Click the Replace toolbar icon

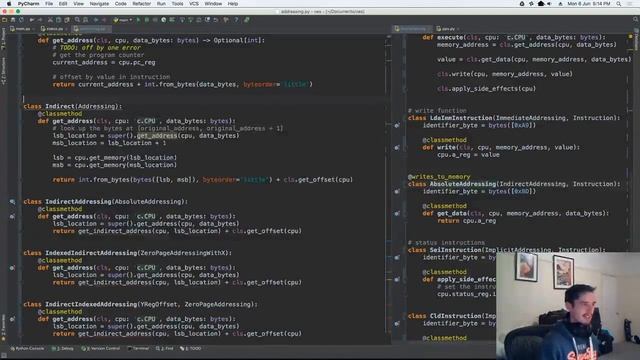85,20
